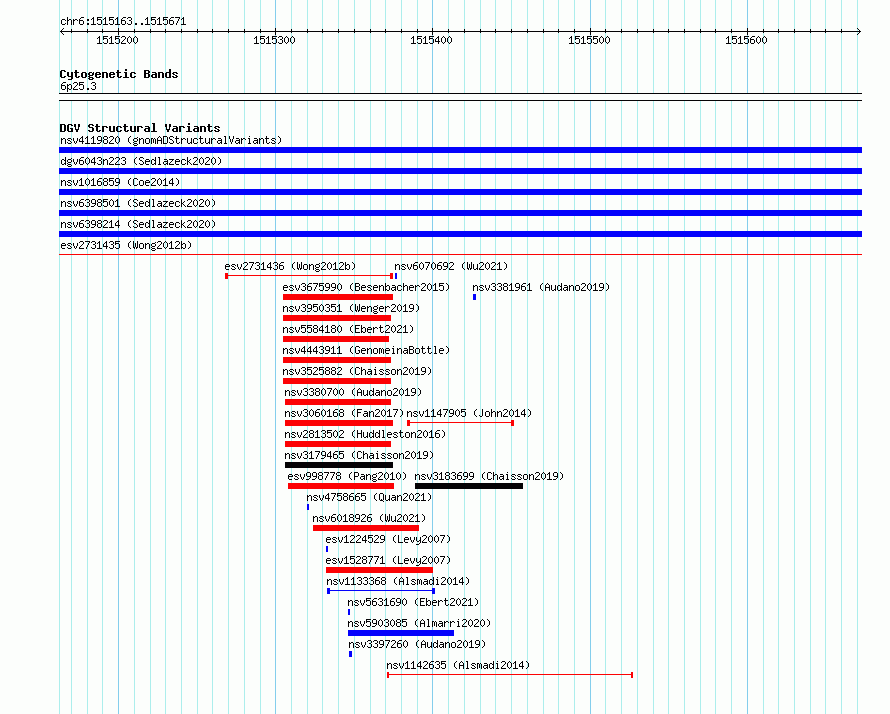Select nsv3525882 (Chaisson2019) label
Screen dimensions: 890x714
click(x=358, y=371)
